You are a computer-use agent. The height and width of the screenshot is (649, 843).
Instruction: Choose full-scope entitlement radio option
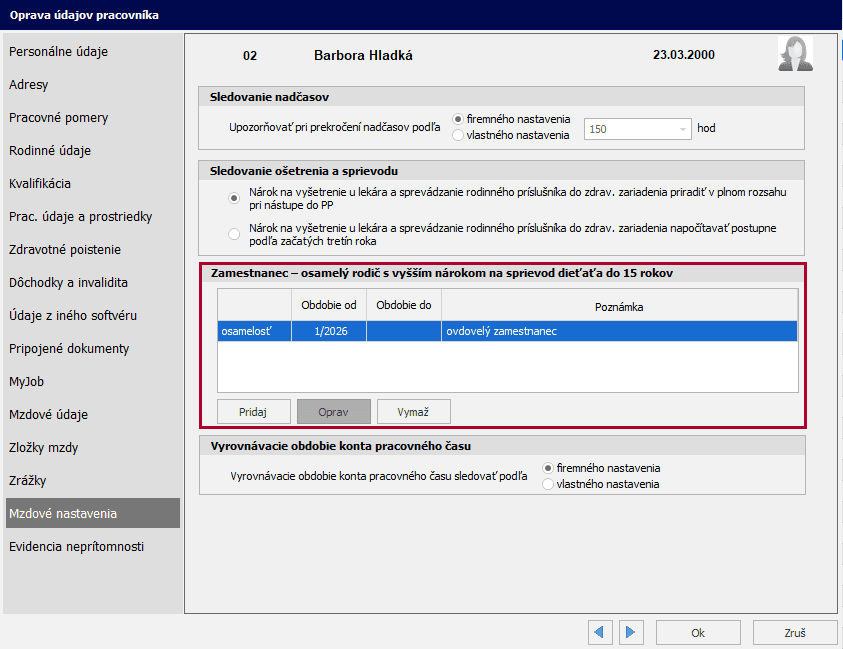pos(234,198)
